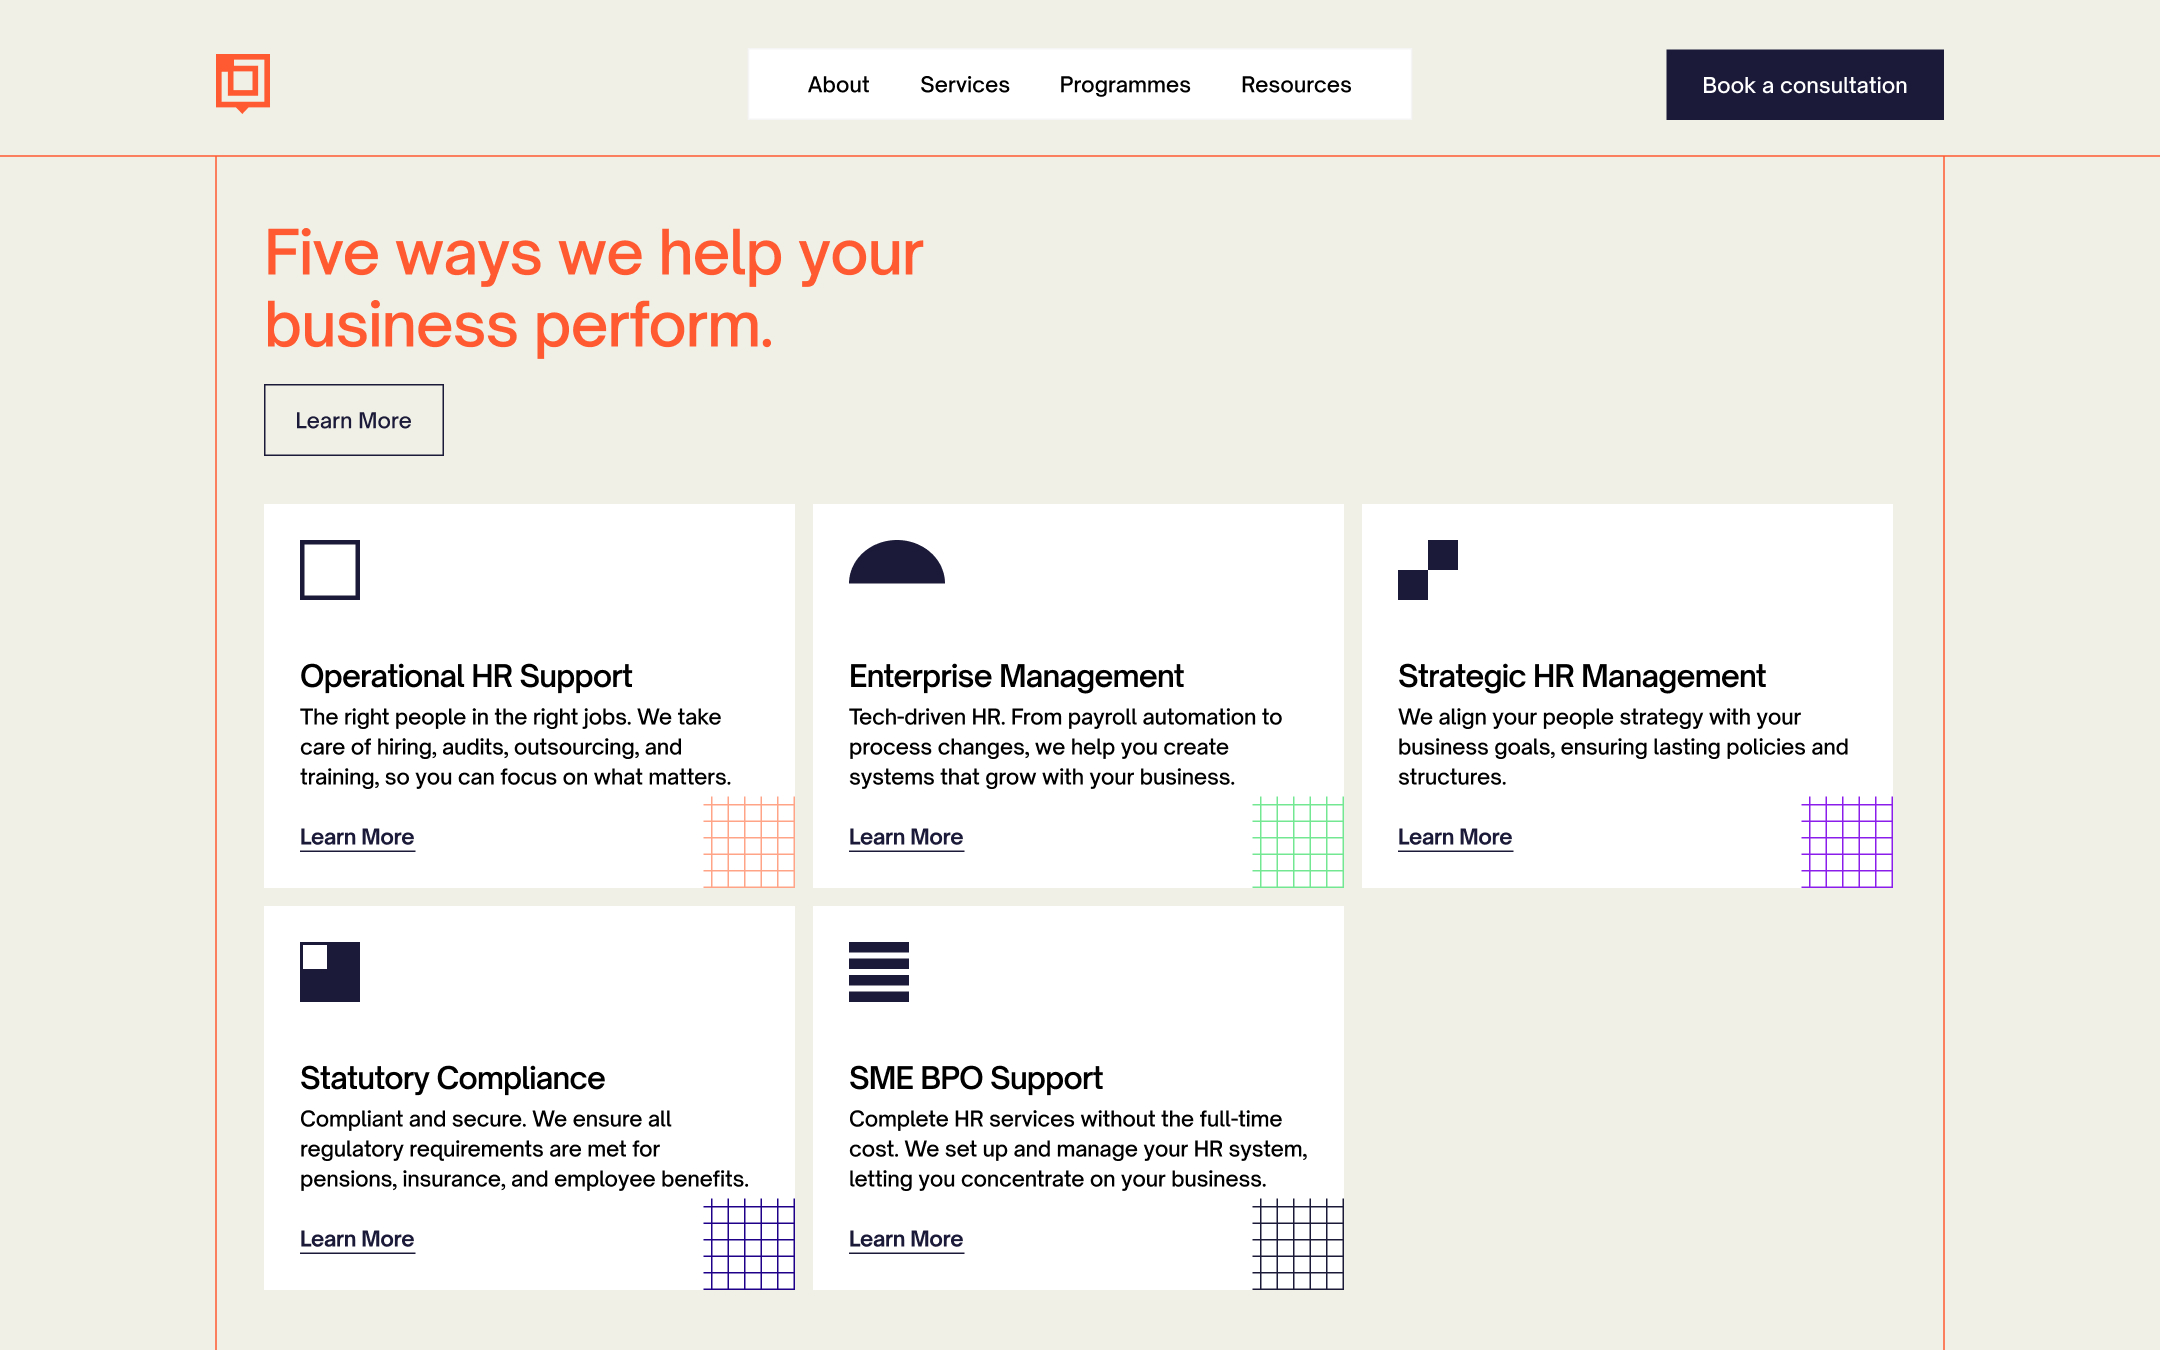Click the orange square logo in header
This screenshot has width=2160, height=1350.
pos(243,83)
